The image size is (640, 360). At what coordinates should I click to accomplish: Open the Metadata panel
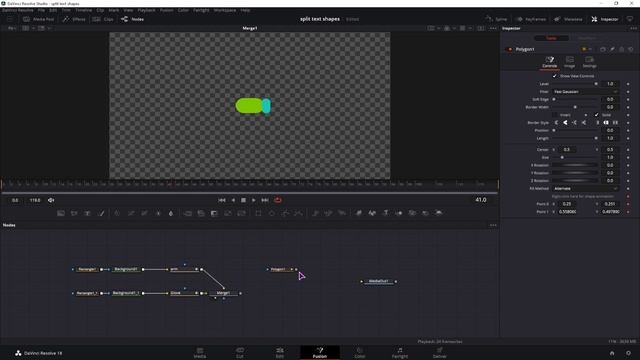568,19
